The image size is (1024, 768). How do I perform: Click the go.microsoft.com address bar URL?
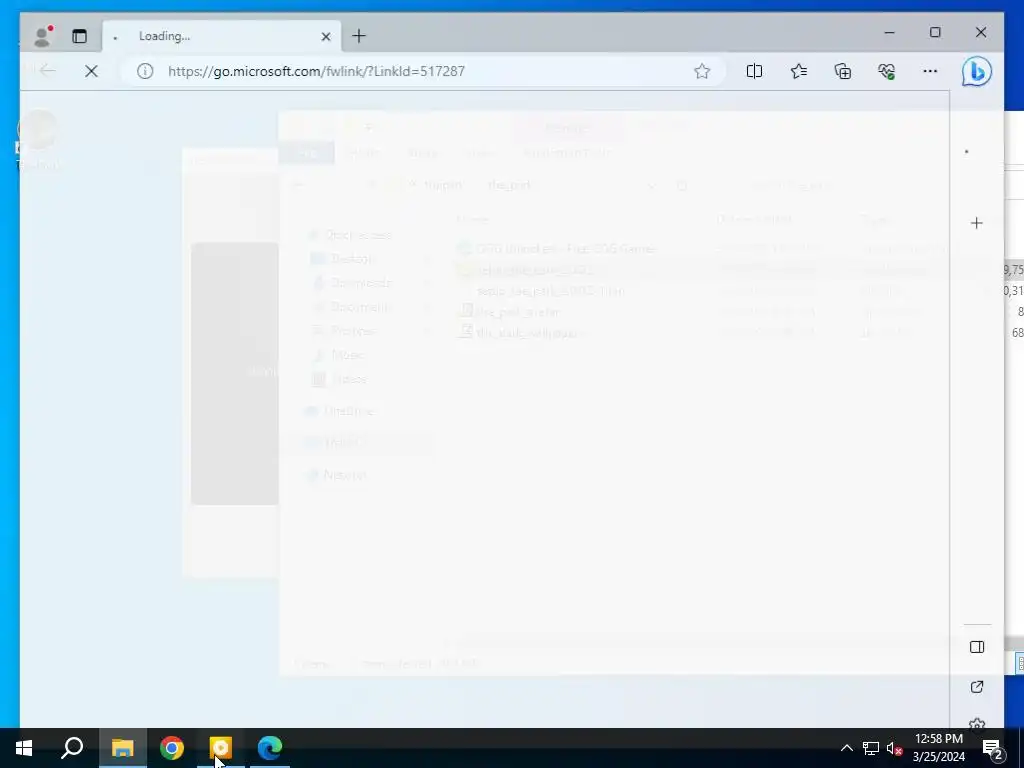pyautogui.click(x=316, y=71)
